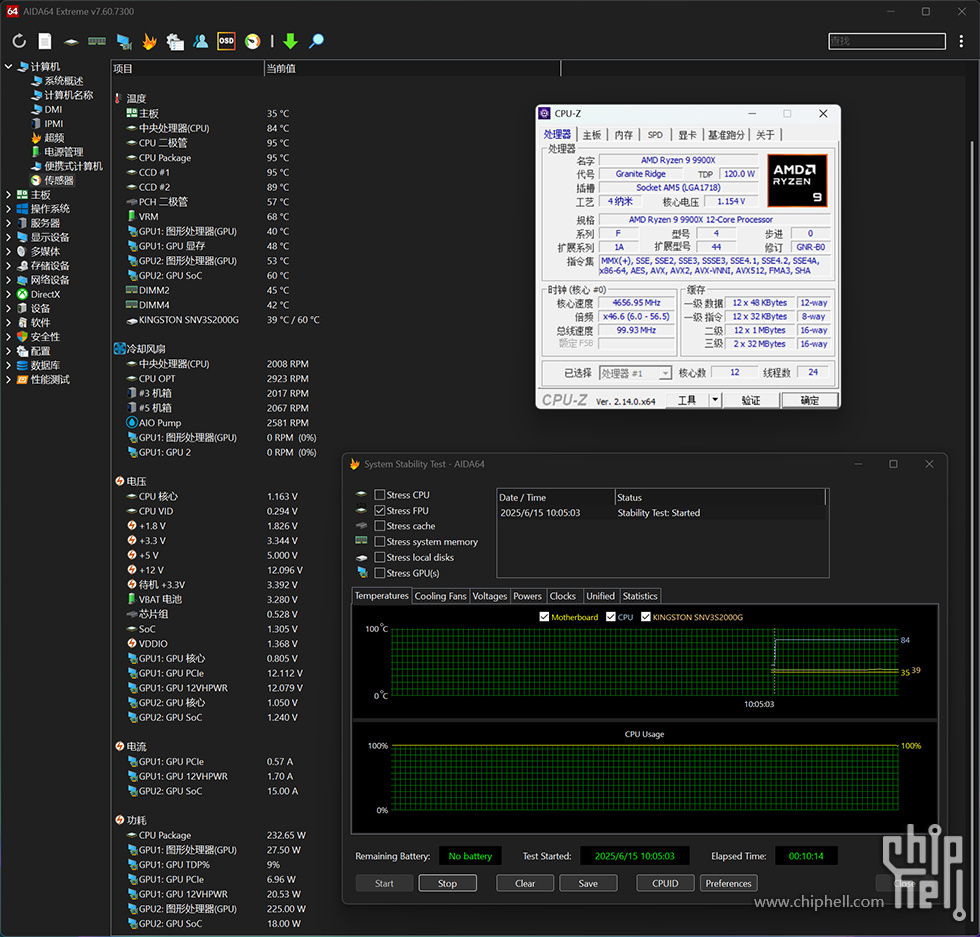This screenshot has width=980, height=937.
Task: Expand the 显示设备 tree node
Action: pos(8,238)
